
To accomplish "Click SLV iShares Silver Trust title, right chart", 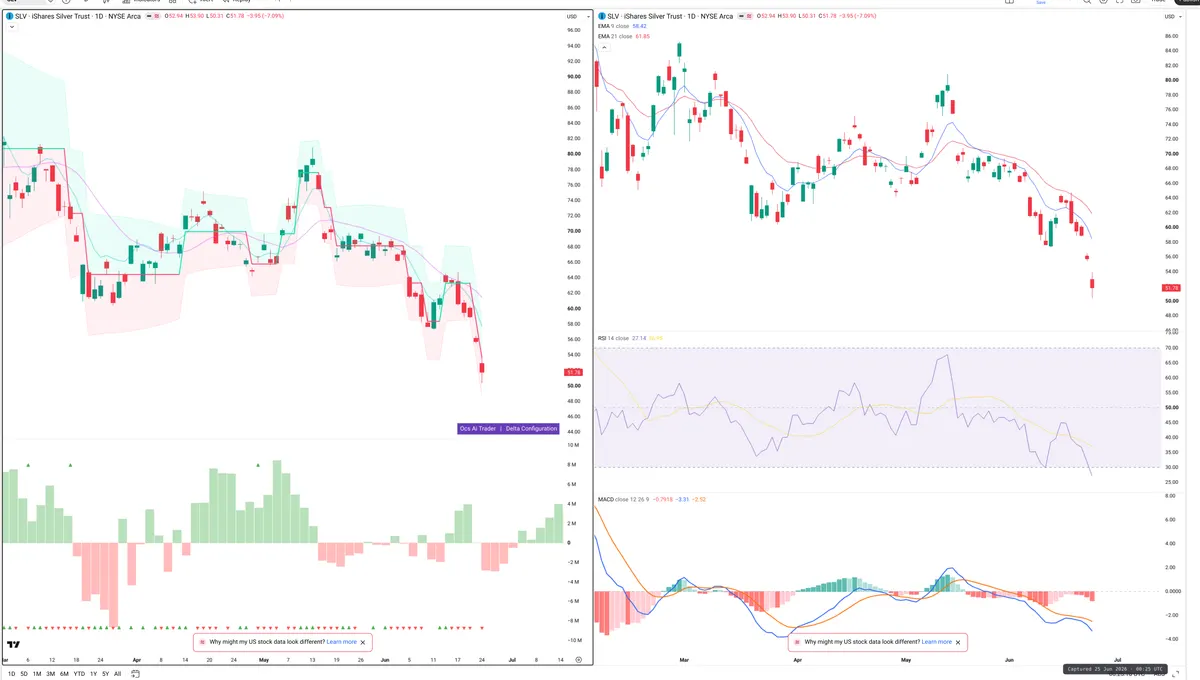I will [669, 16].
